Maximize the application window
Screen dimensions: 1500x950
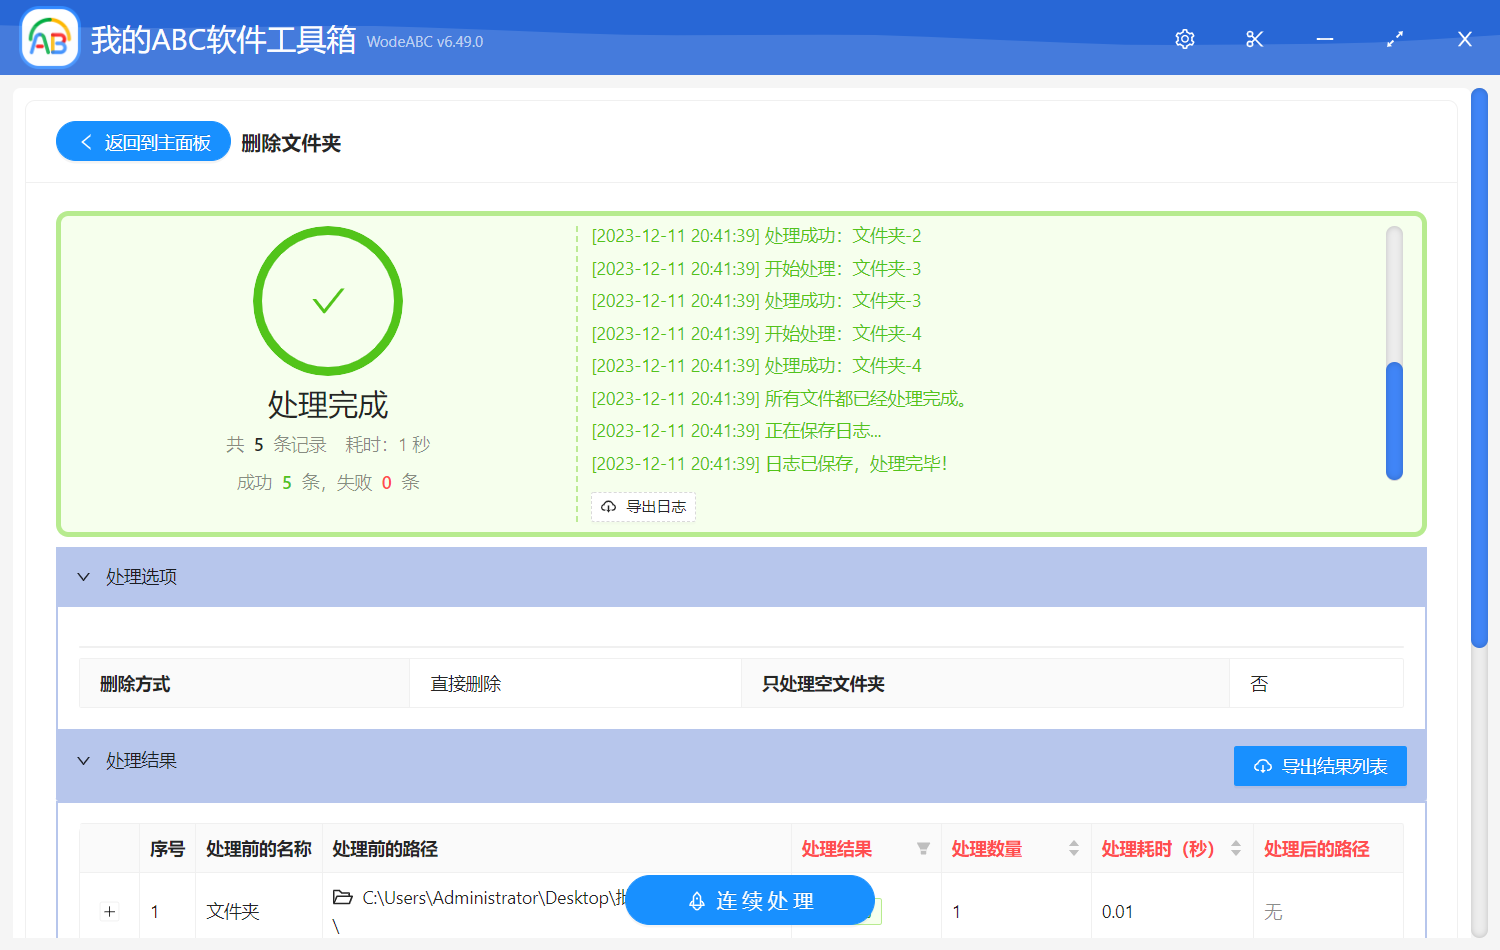click(1395, 39)
